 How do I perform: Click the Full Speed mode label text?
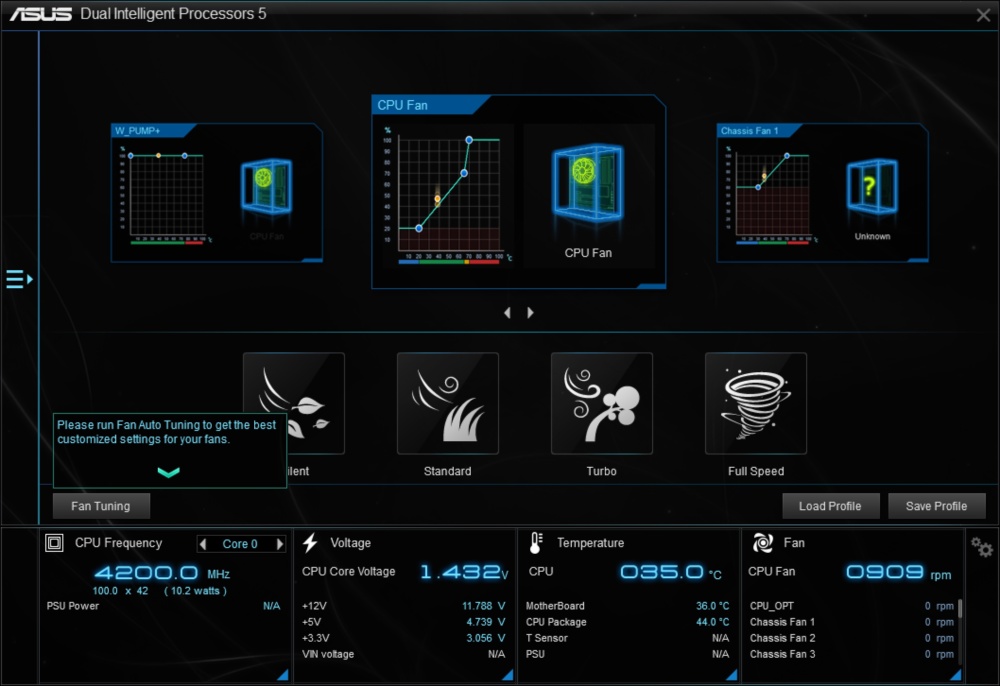756,471
